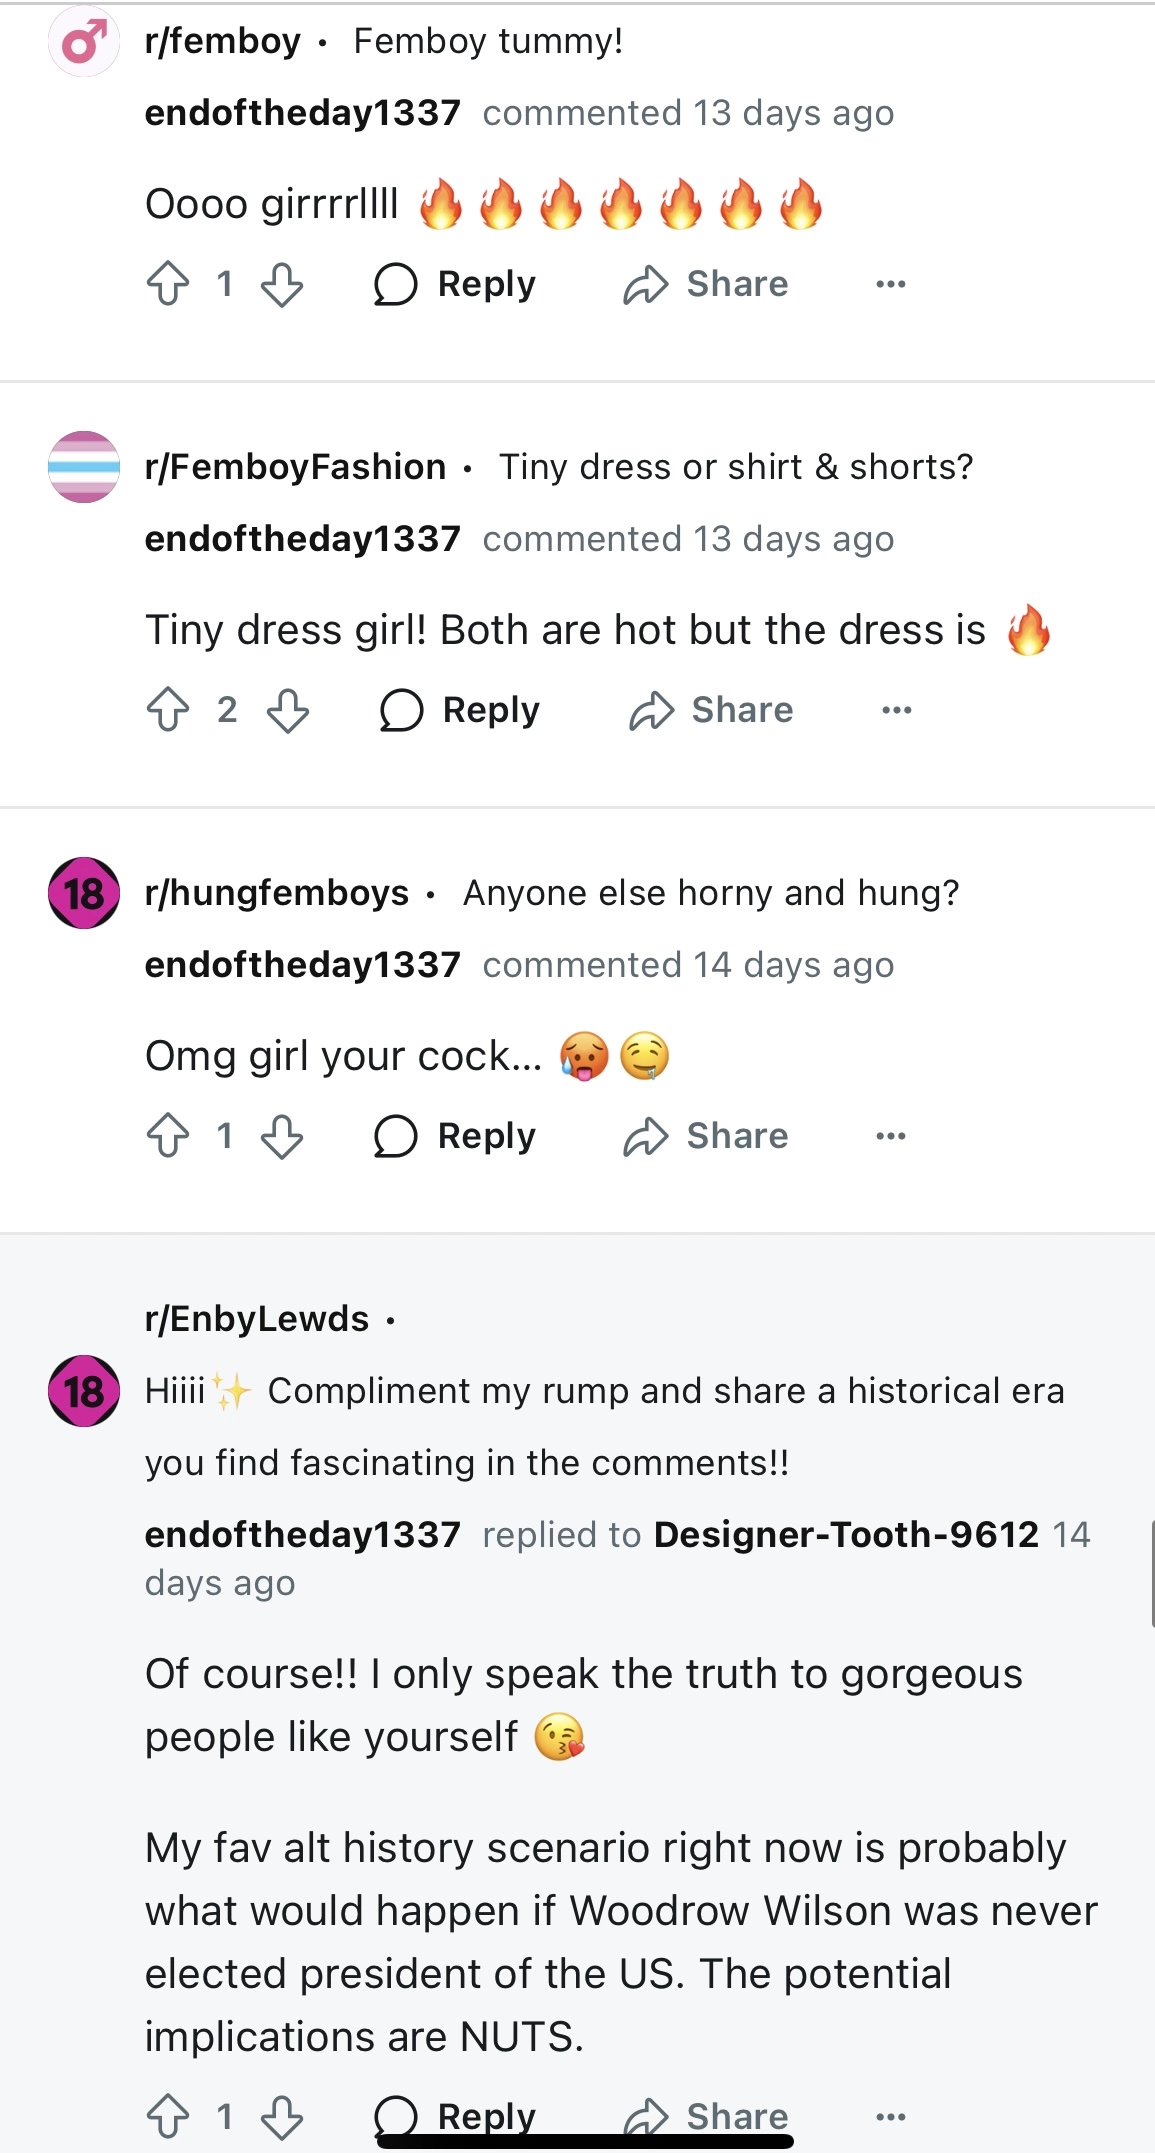Open more options for "Oooo girrrrllll" comment

(x=890, y=284)
